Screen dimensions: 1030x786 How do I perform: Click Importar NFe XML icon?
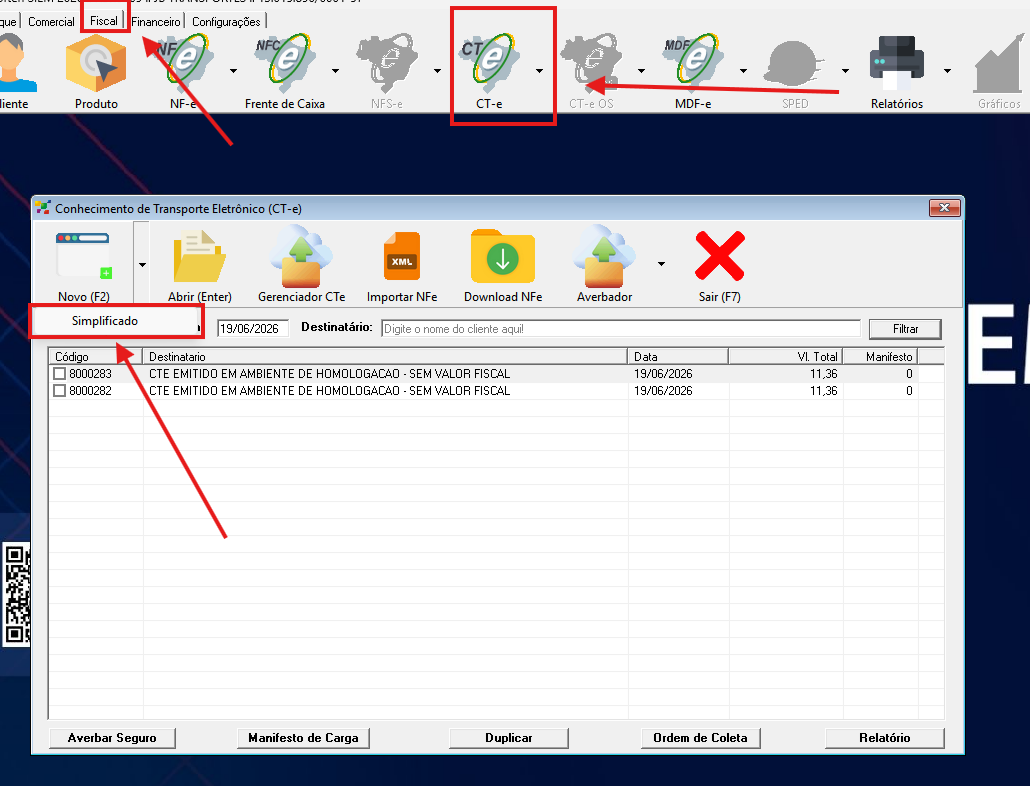pos(402,265)
